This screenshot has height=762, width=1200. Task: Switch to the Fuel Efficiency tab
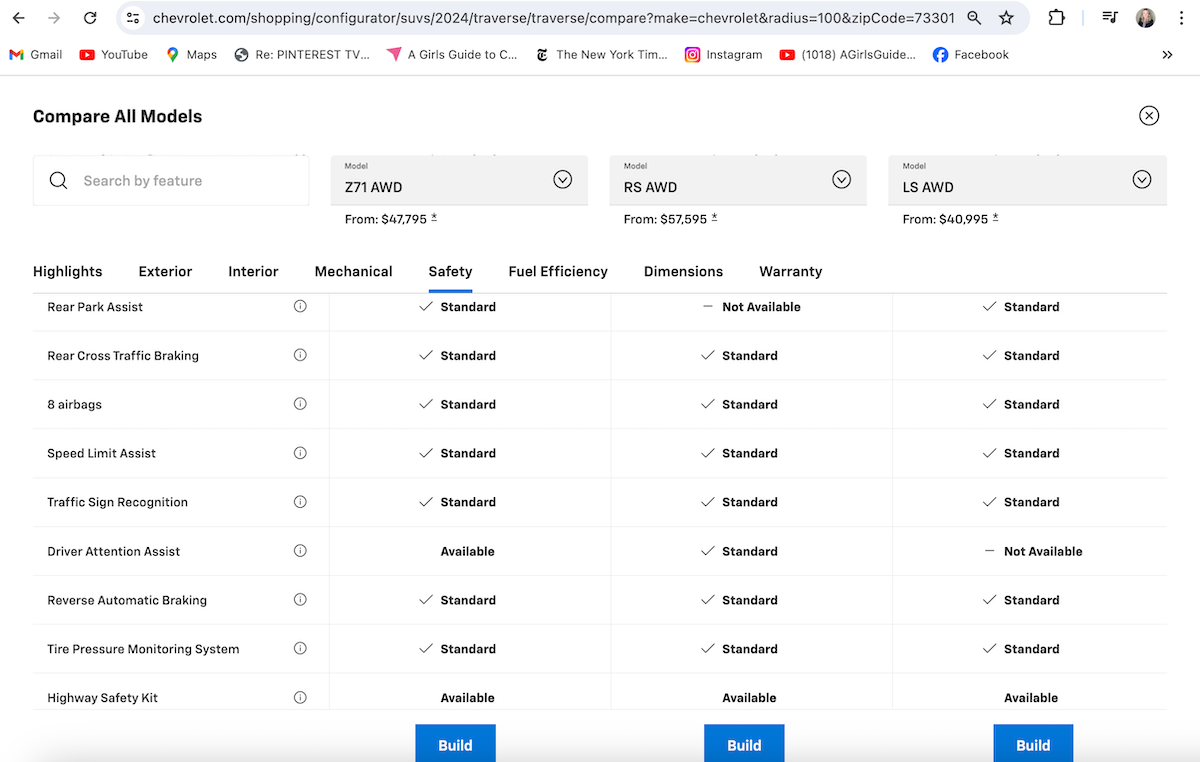[558, 271]
